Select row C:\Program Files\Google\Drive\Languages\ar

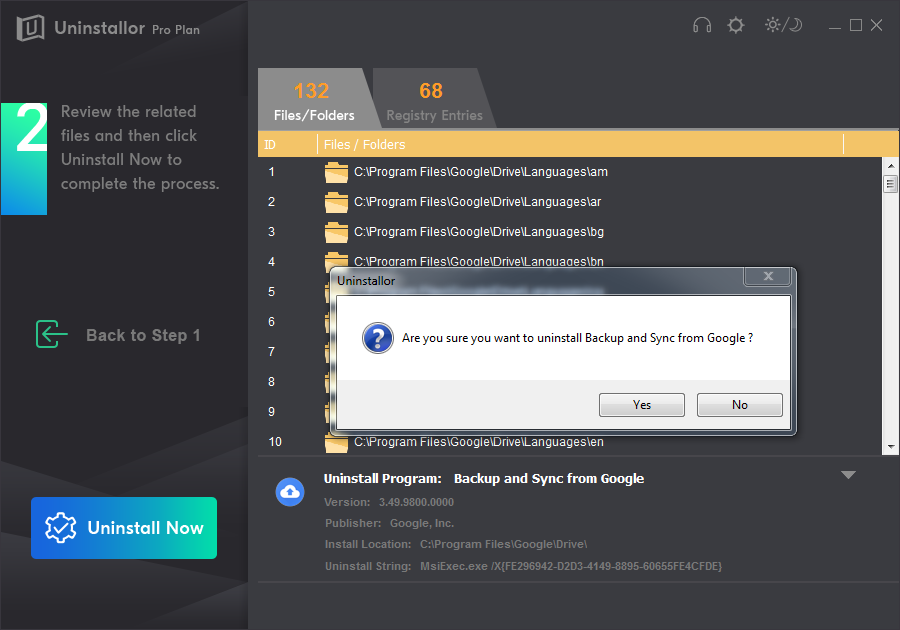point(569,202)
